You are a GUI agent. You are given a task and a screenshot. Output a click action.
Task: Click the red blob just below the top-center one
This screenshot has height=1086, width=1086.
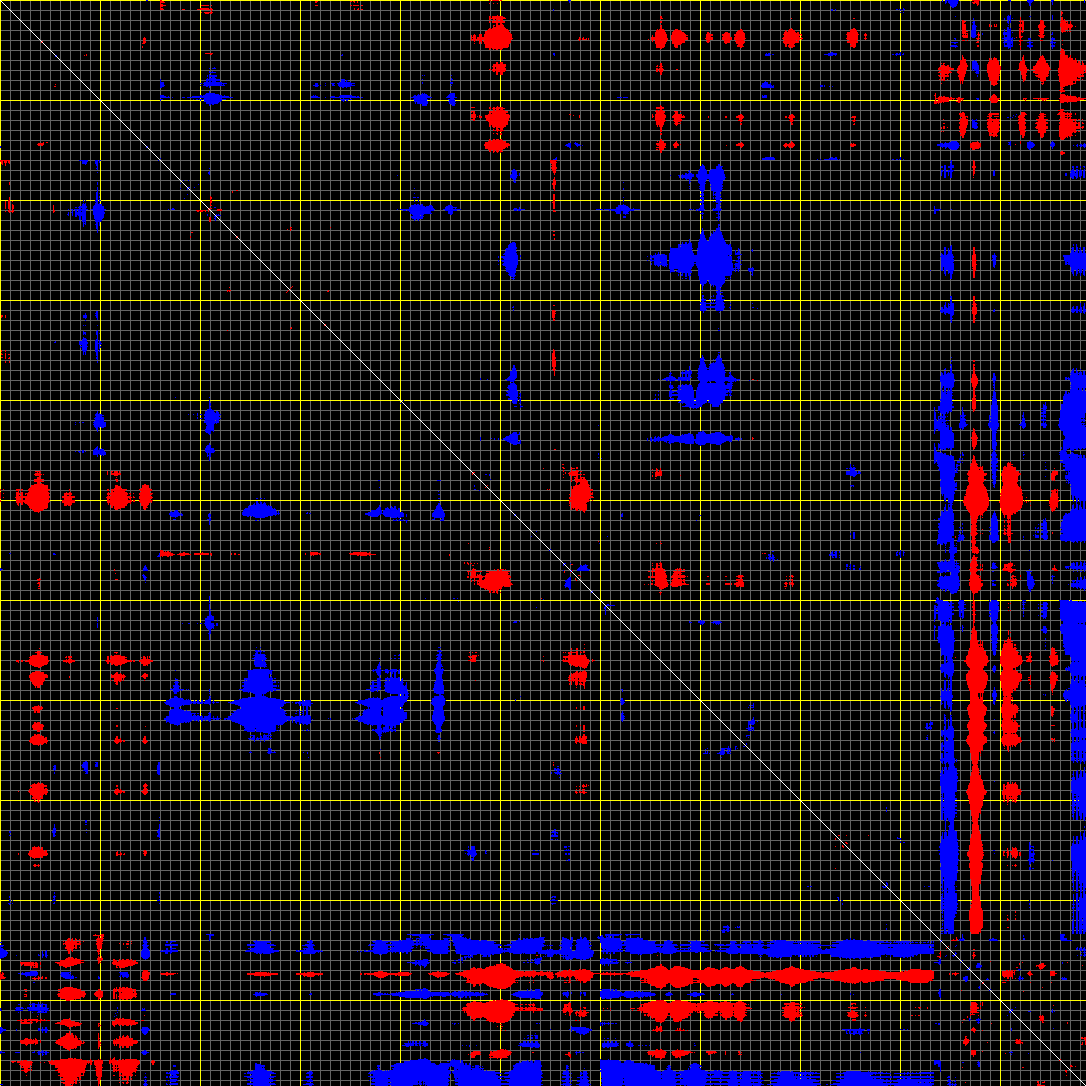(x=497, y=118)
